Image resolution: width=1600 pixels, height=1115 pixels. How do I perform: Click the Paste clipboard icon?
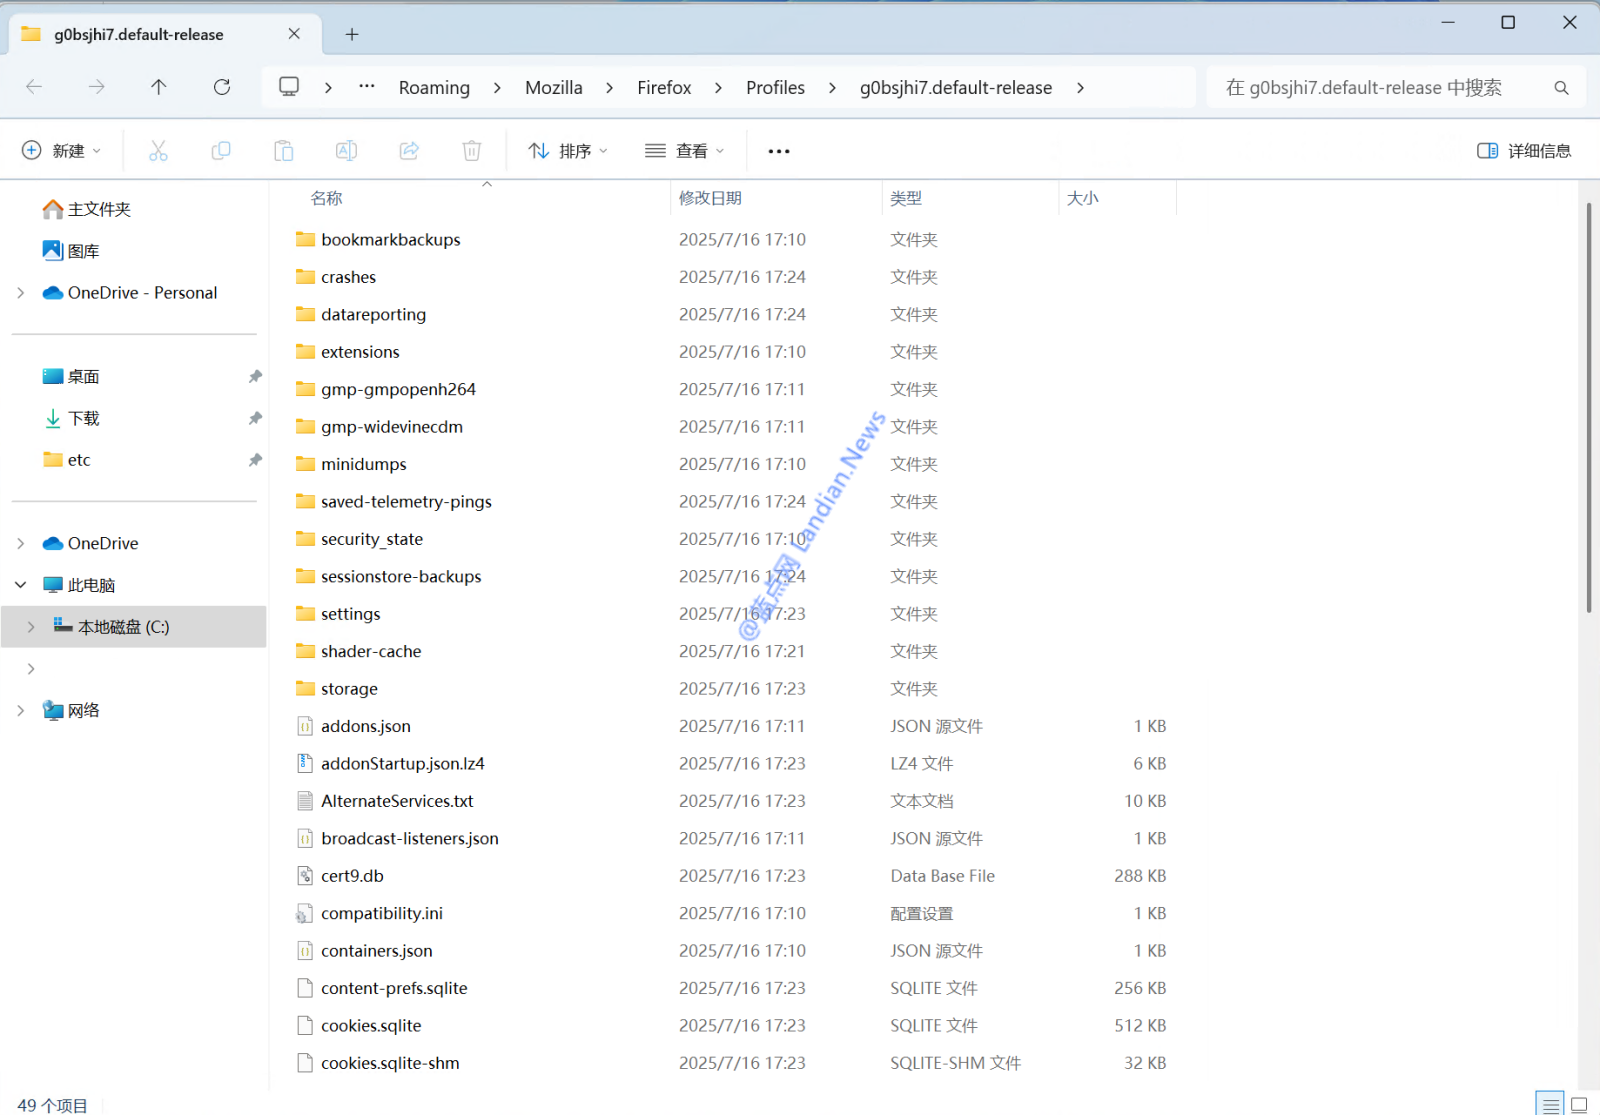click(284, 151)
